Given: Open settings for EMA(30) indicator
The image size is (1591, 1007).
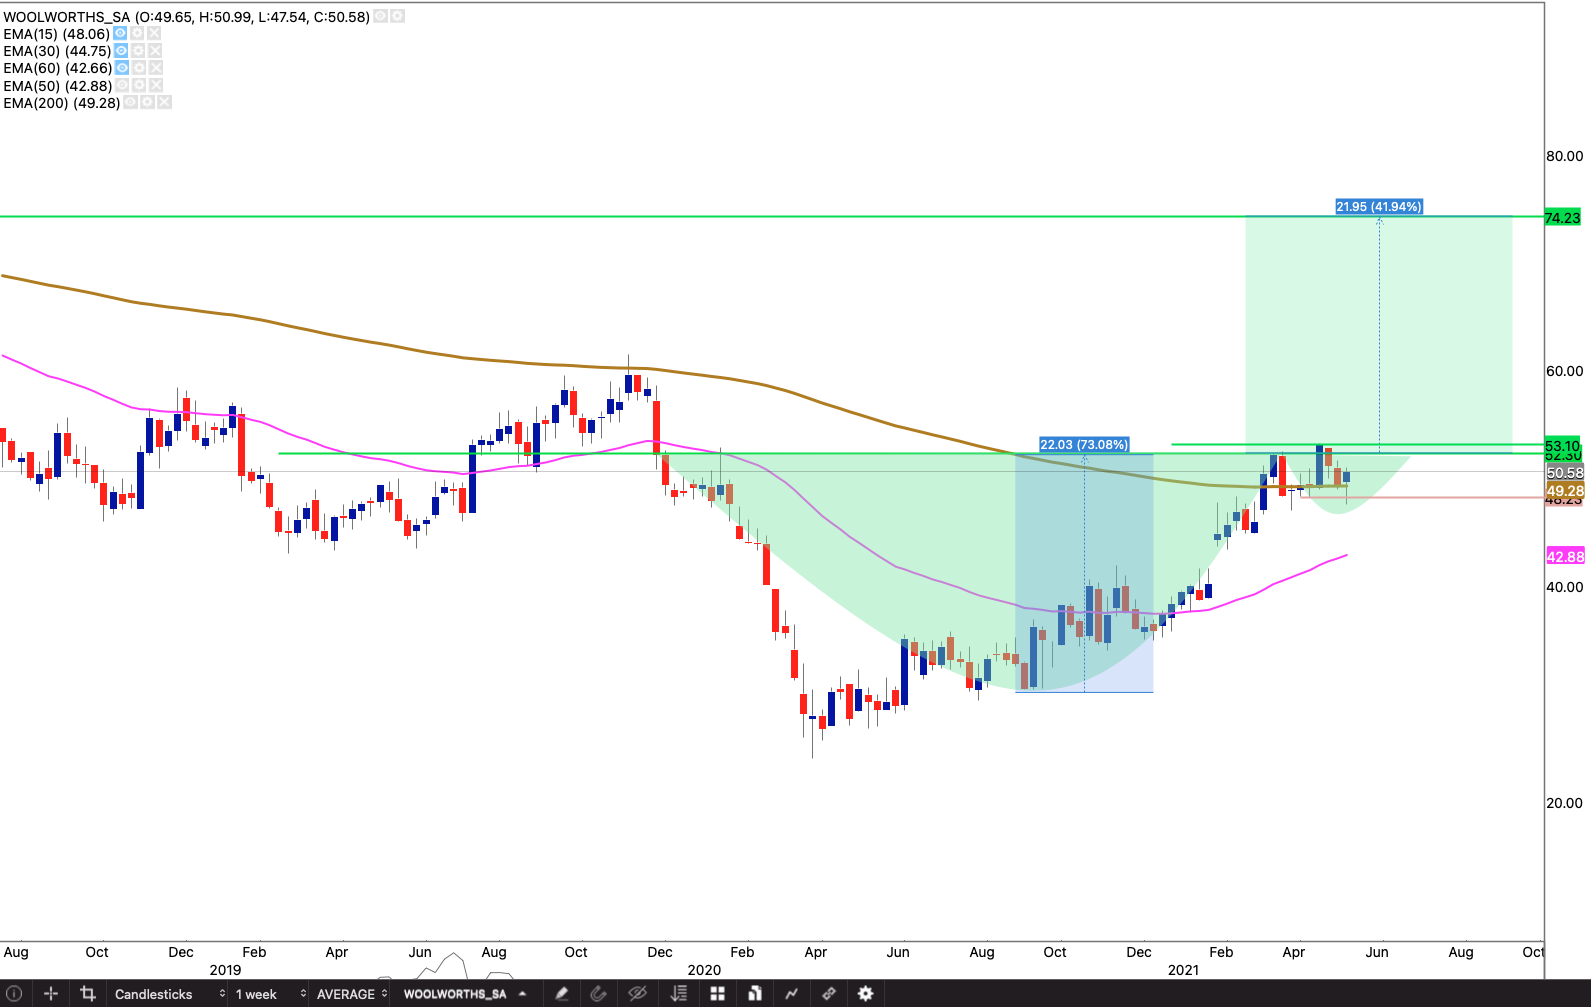Looking at the screenshot, I should [x=139, y=51].
